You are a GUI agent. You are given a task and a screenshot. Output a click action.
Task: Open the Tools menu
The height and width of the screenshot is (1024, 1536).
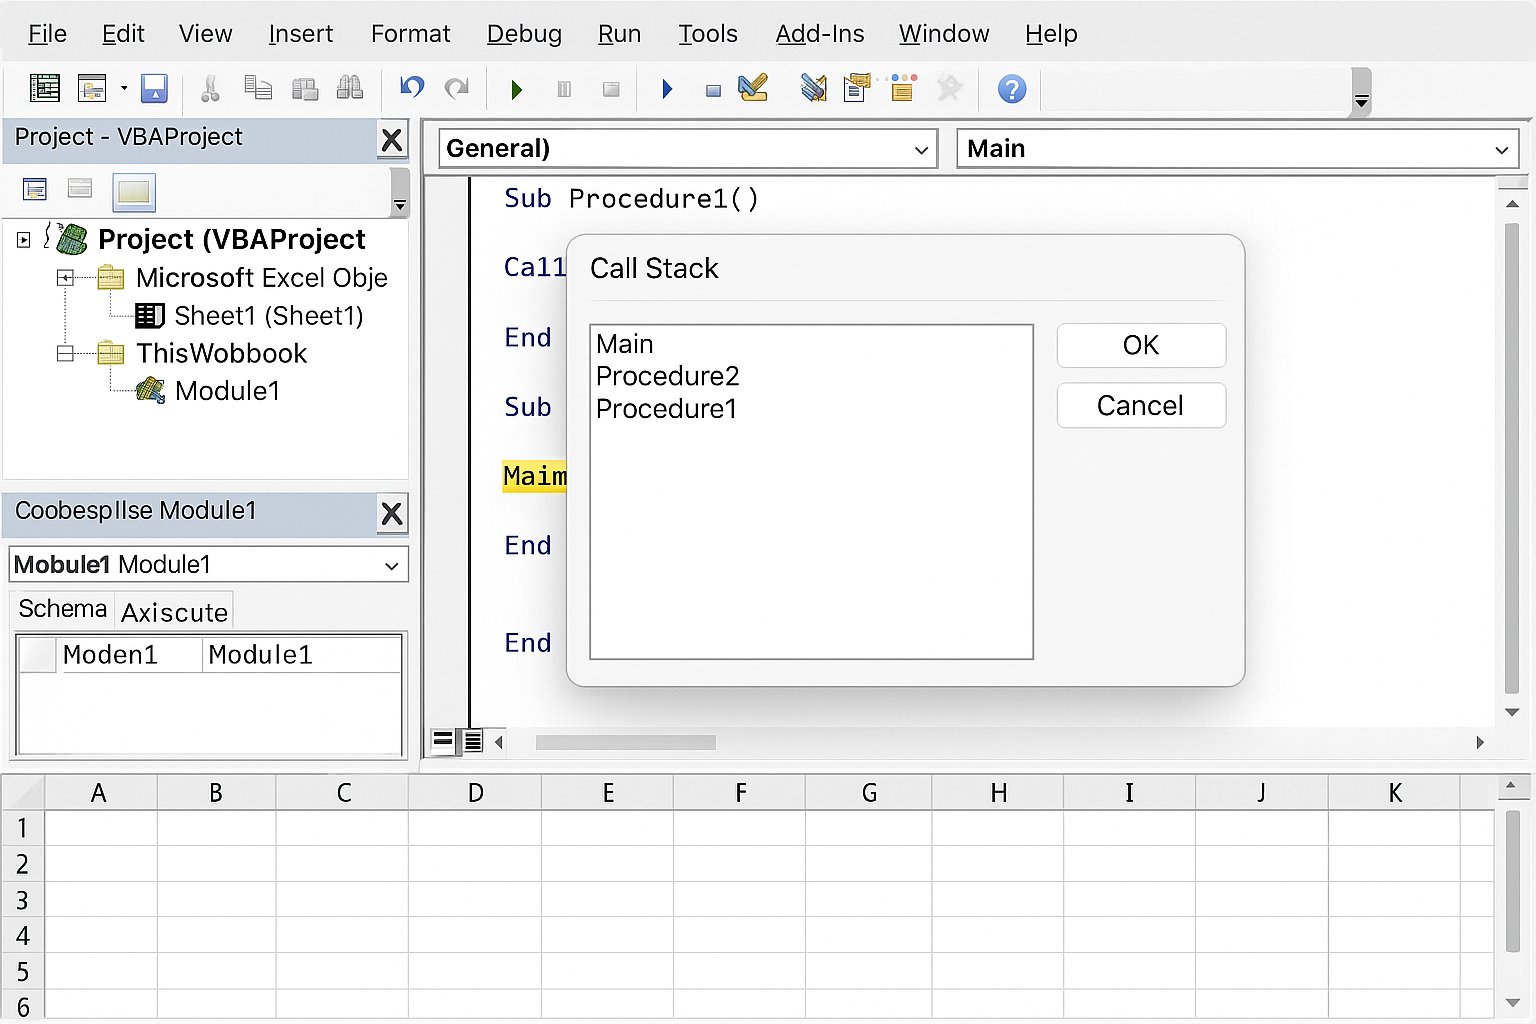click(x=707, y=34)
